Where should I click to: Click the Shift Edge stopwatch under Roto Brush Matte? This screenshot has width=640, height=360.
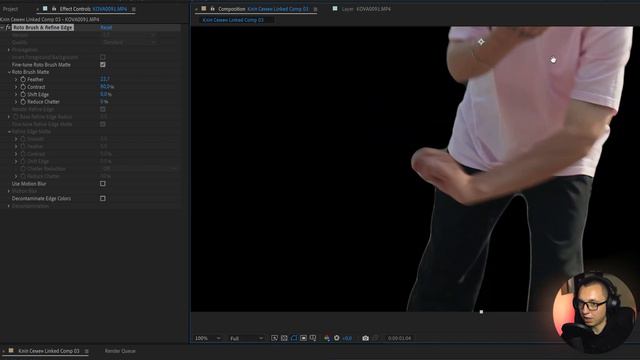[23, 94]
